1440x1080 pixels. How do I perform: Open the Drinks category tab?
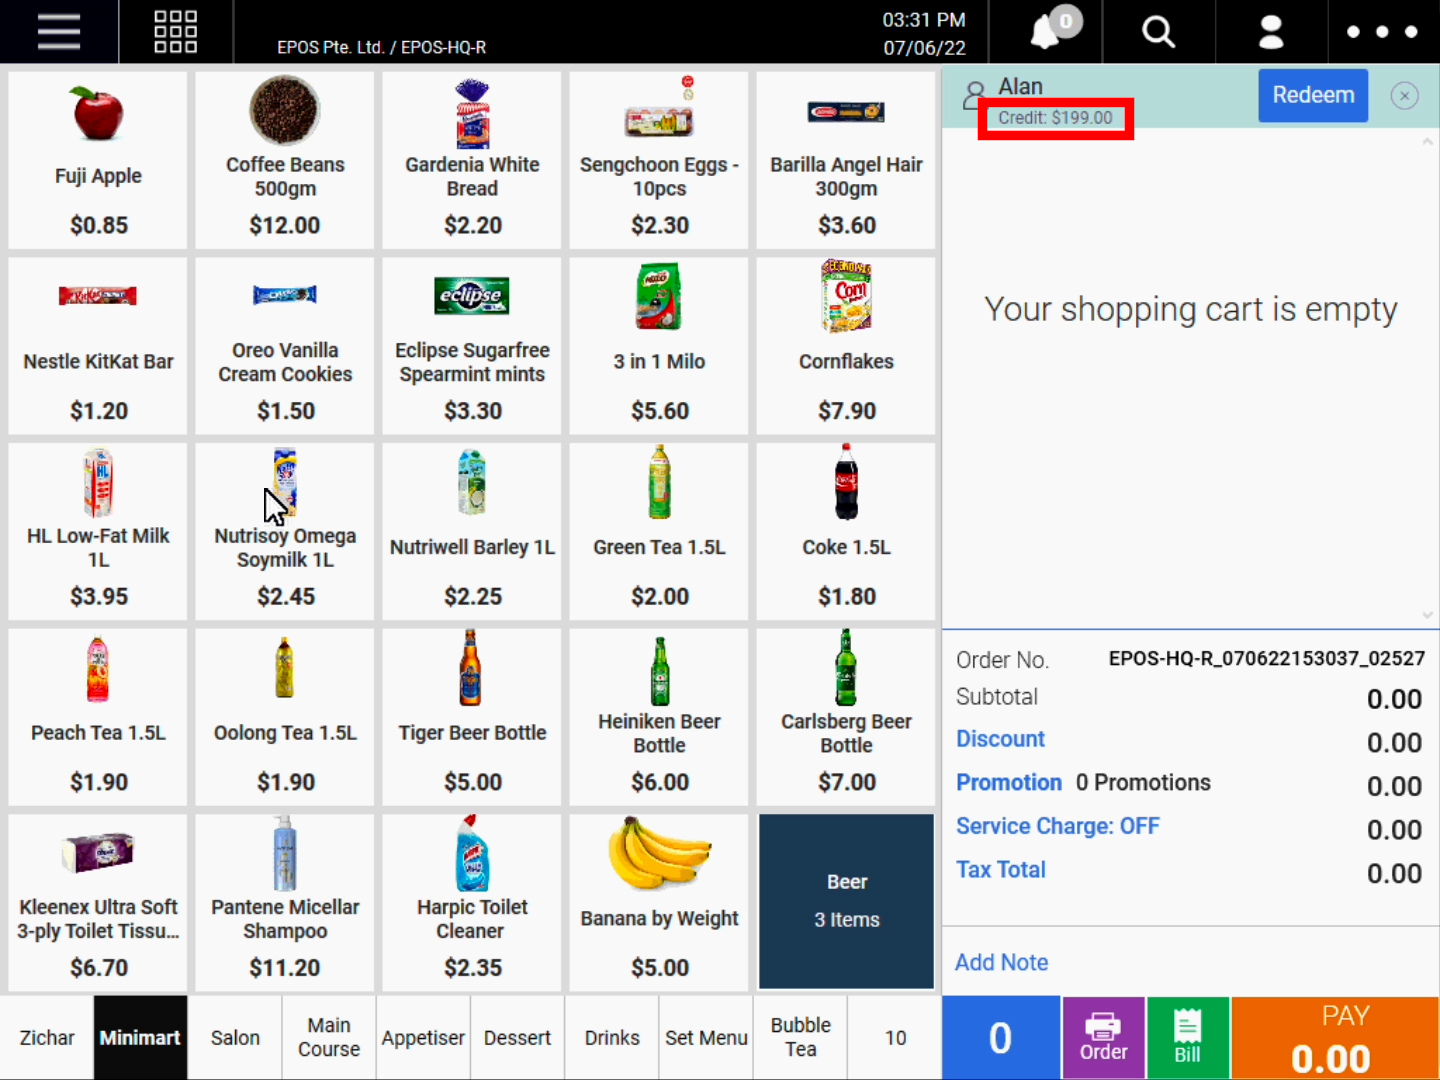pos(612,1038)
